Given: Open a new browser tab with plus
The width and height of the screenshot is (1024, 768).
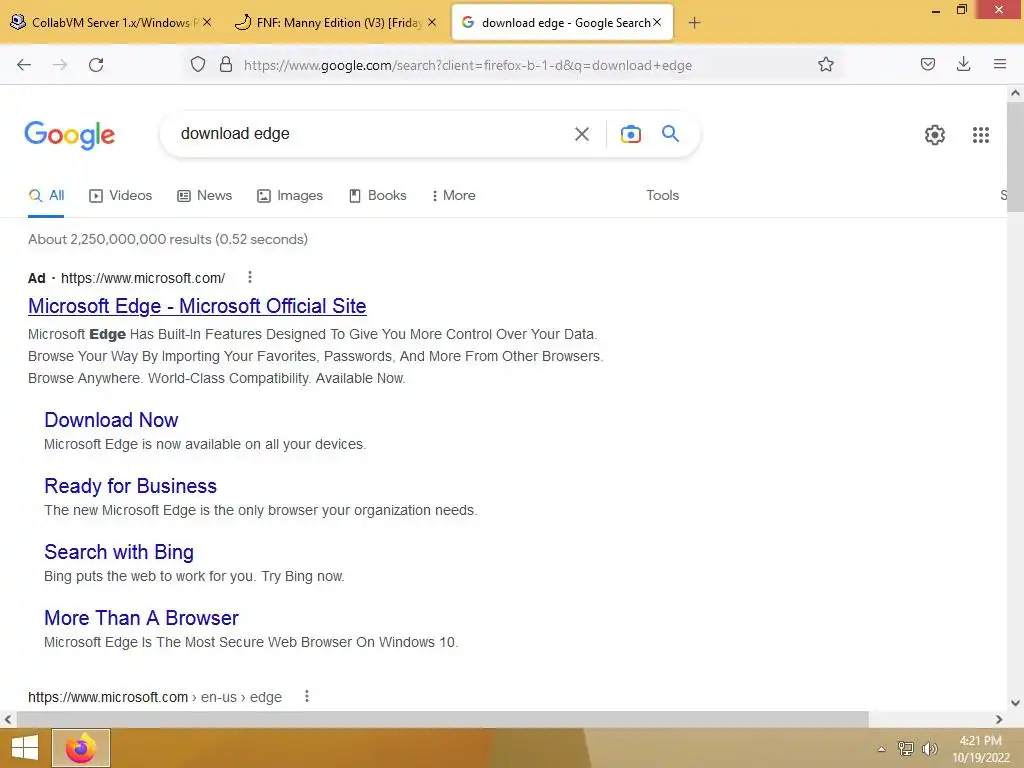Looking at the screenshot, I should pyautogui.click(x=694, y=23).
